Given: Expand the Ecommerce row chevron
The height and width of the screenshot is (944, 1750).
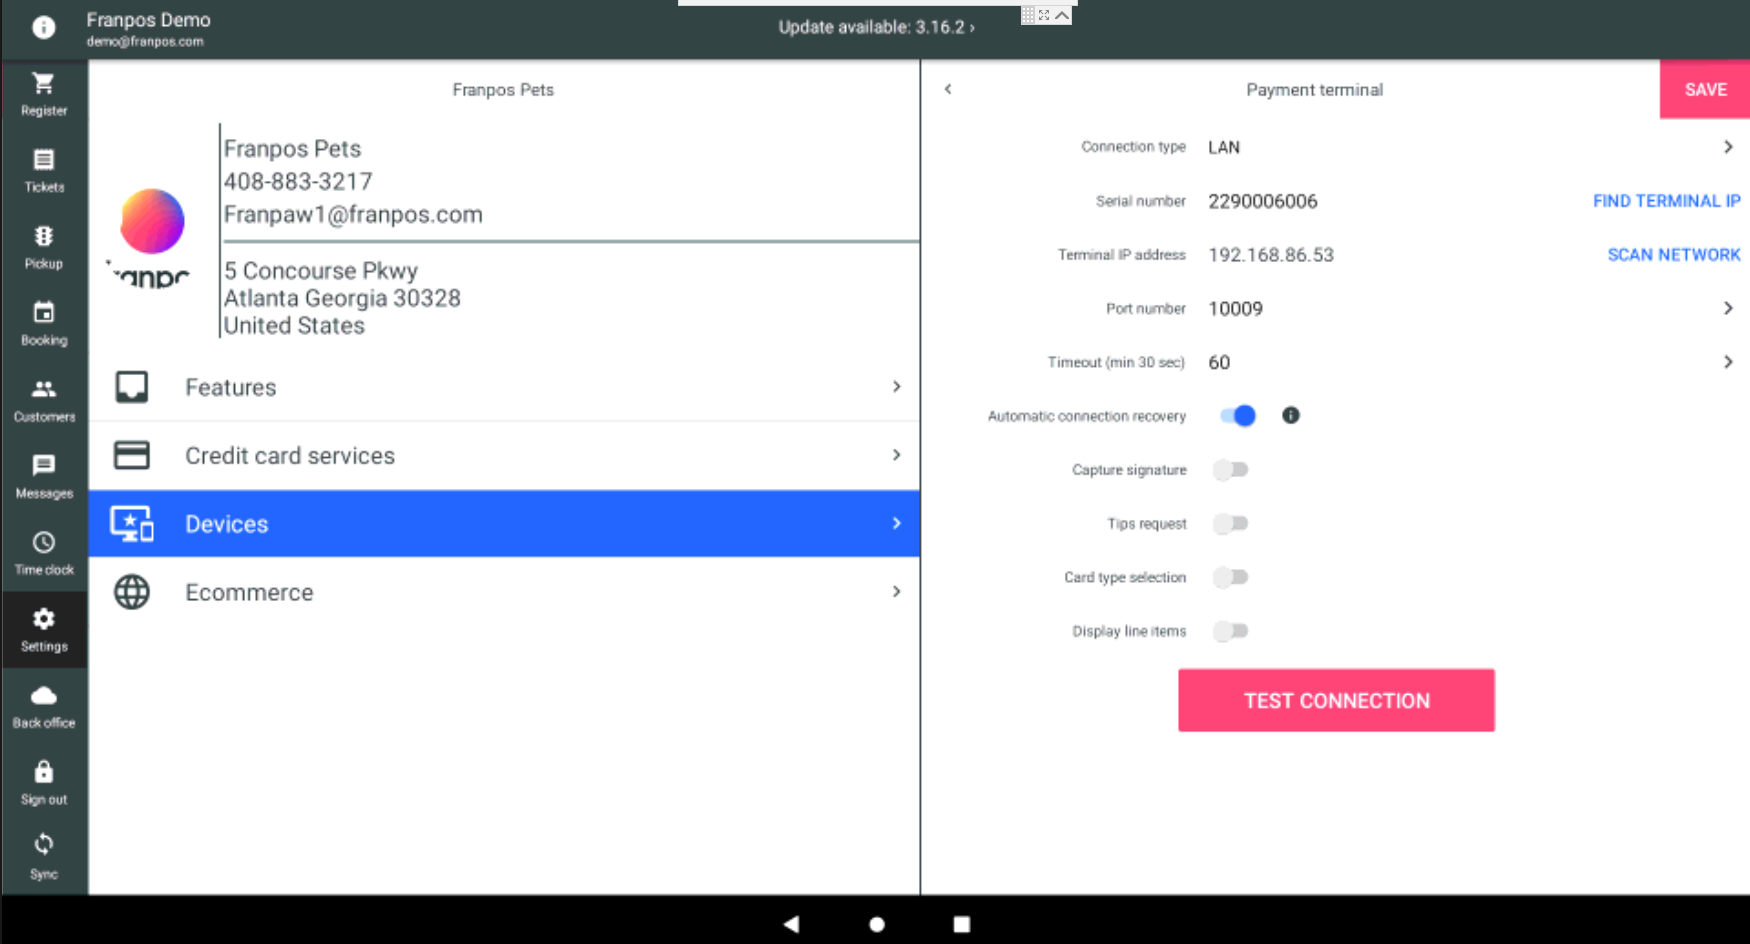Looking at the screenshot, I should [x=896, y=592].
